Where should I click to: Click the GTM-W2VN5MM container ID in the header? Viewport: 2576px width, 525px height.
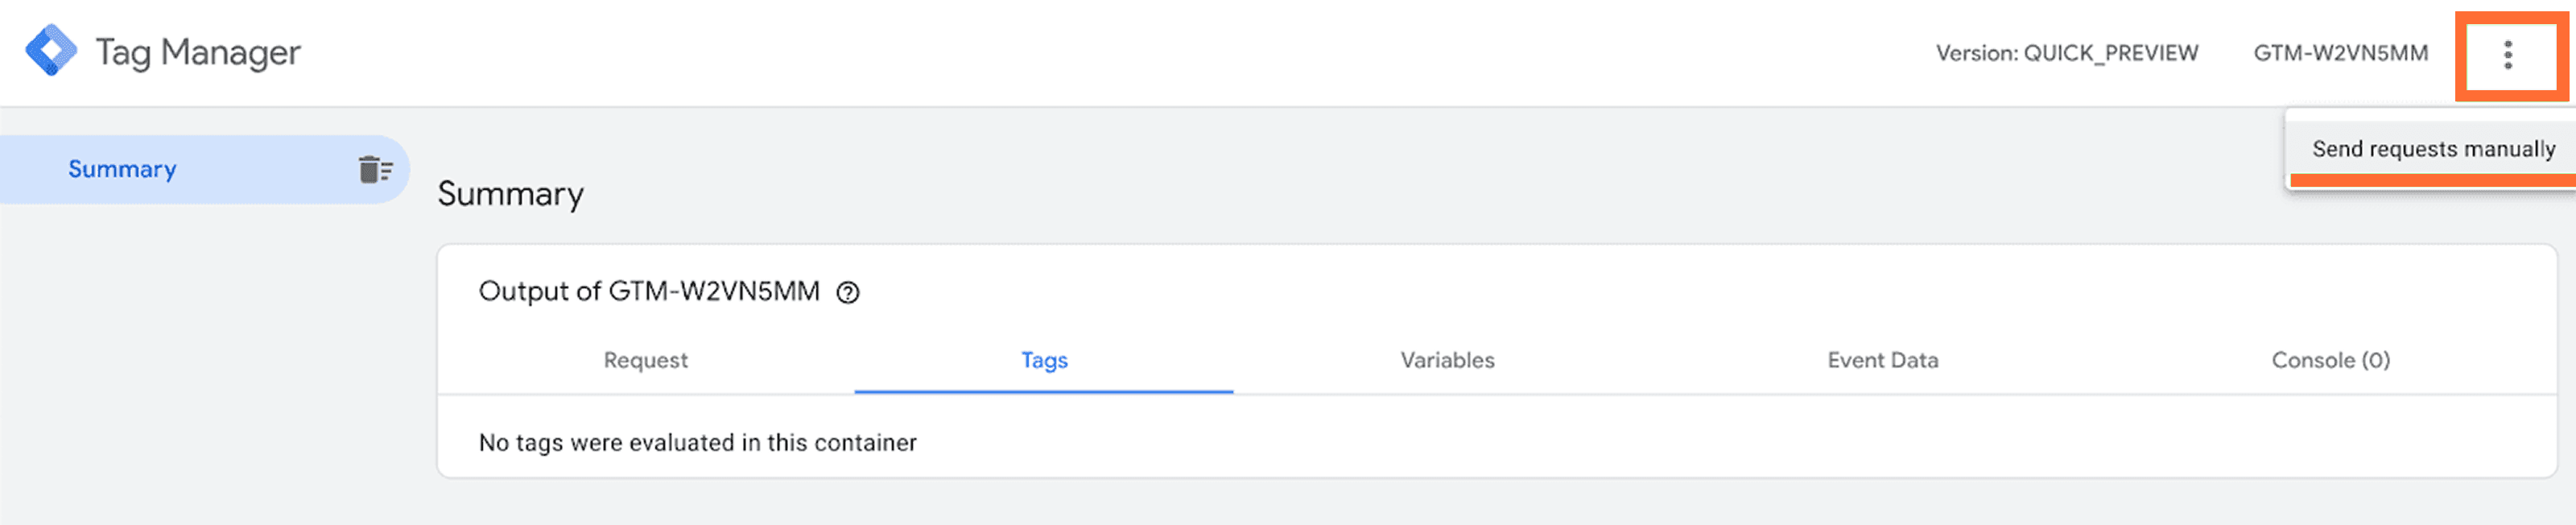point(2340,53)
